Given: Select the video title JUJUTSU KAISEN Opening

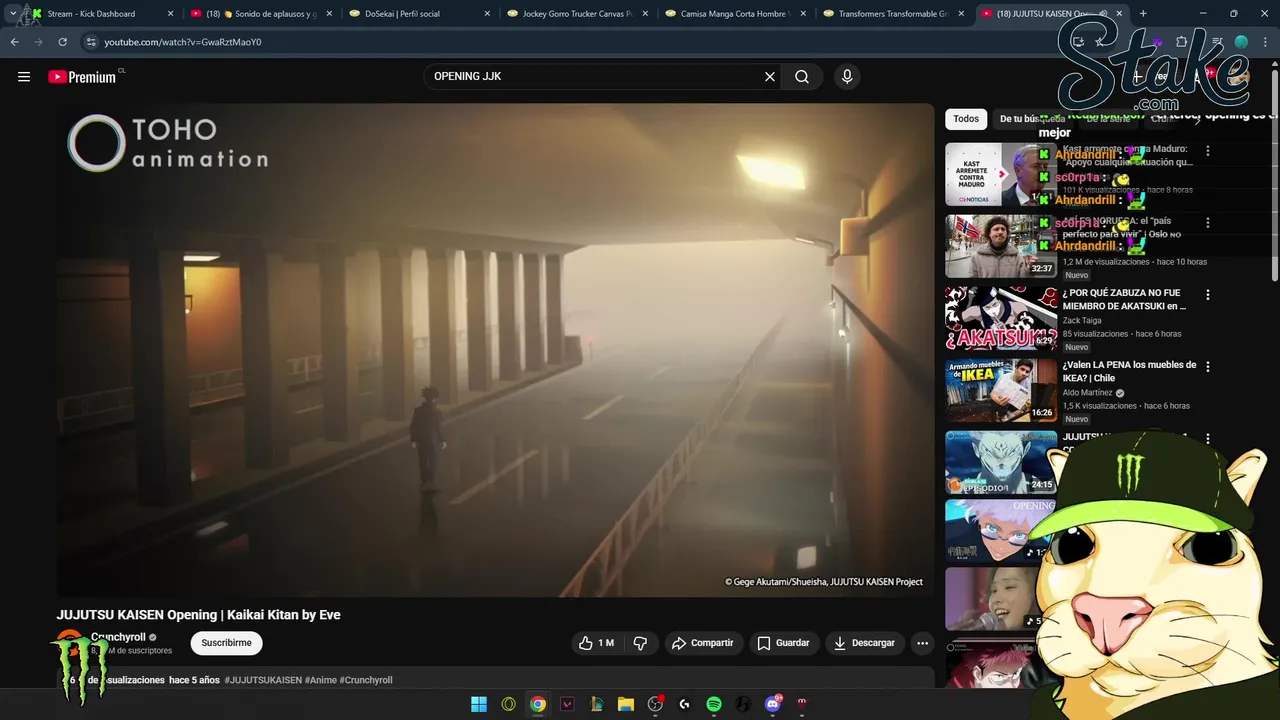Looking at the screenshot, I should coord(198,615).
